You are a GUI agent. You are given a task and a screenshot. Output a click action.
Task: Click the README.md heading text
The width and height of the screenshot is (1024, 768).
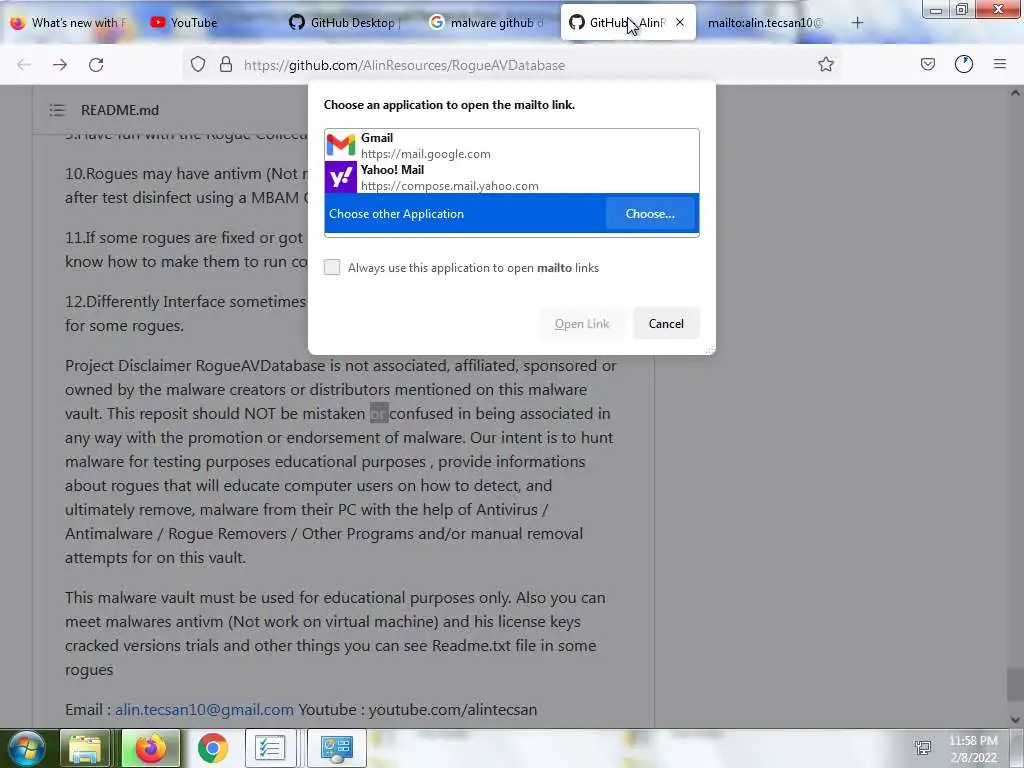click(120, 110)
